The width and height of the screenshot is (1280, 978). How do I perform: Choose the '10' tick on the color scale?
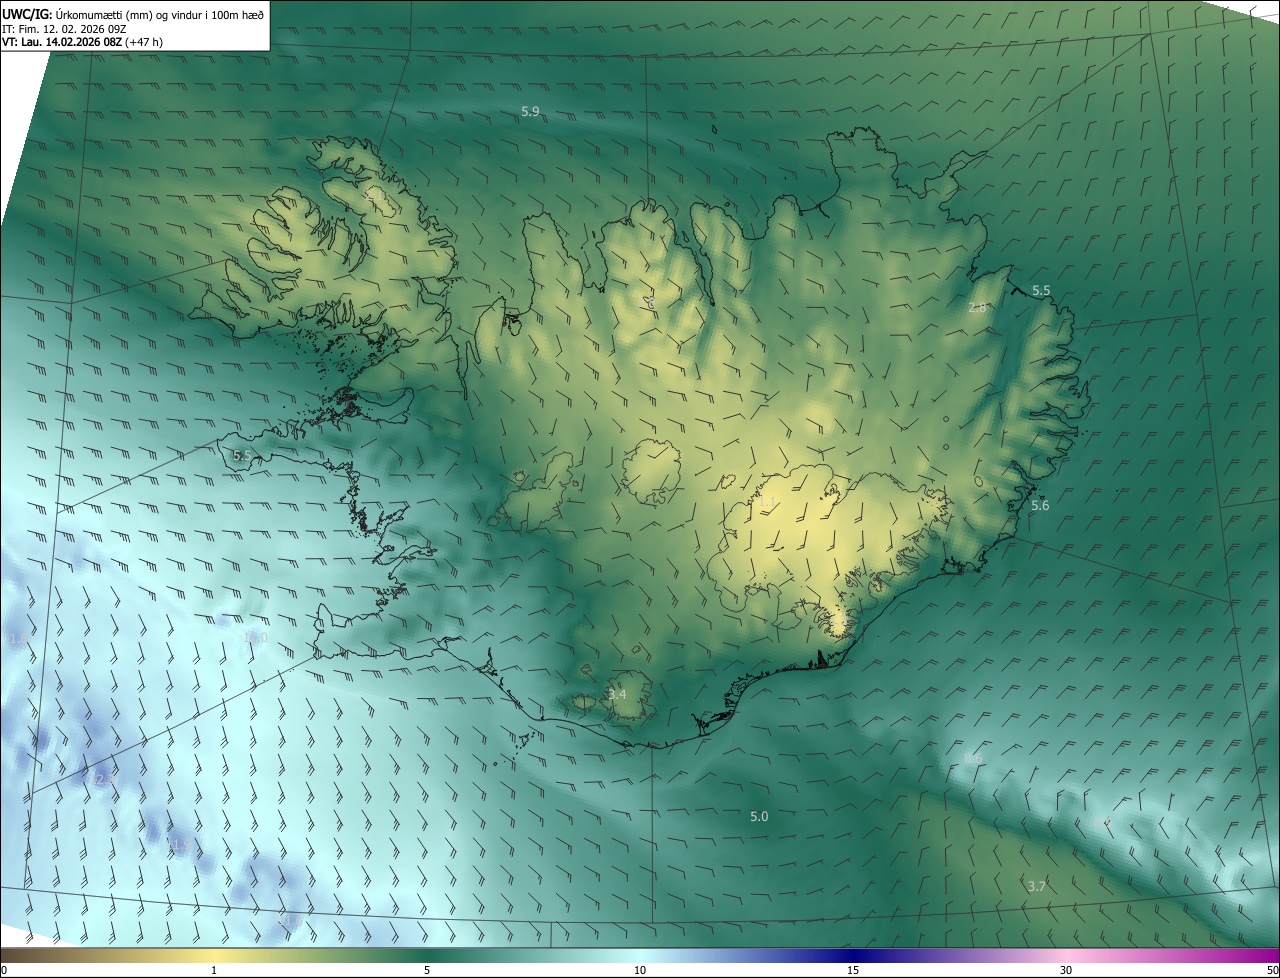[640, 971]
